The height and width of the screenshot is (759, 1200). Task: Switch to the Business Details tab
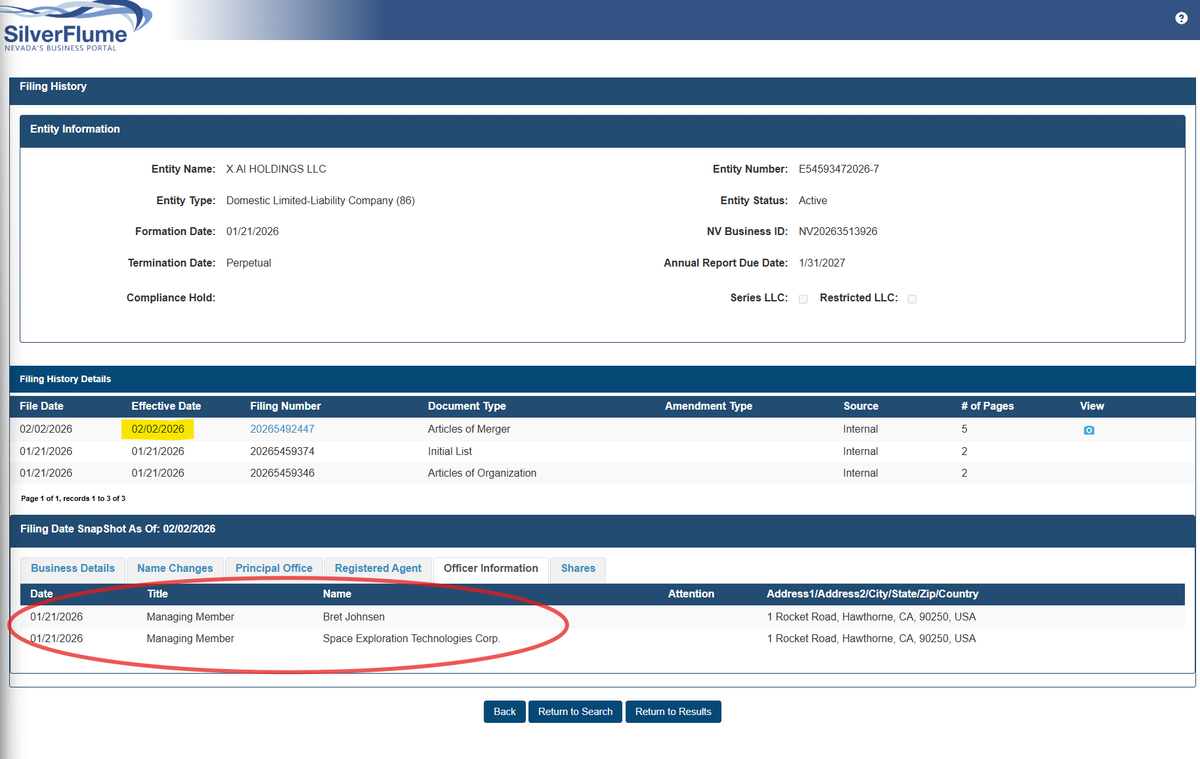pyautogui.click(x=73, y=568)
